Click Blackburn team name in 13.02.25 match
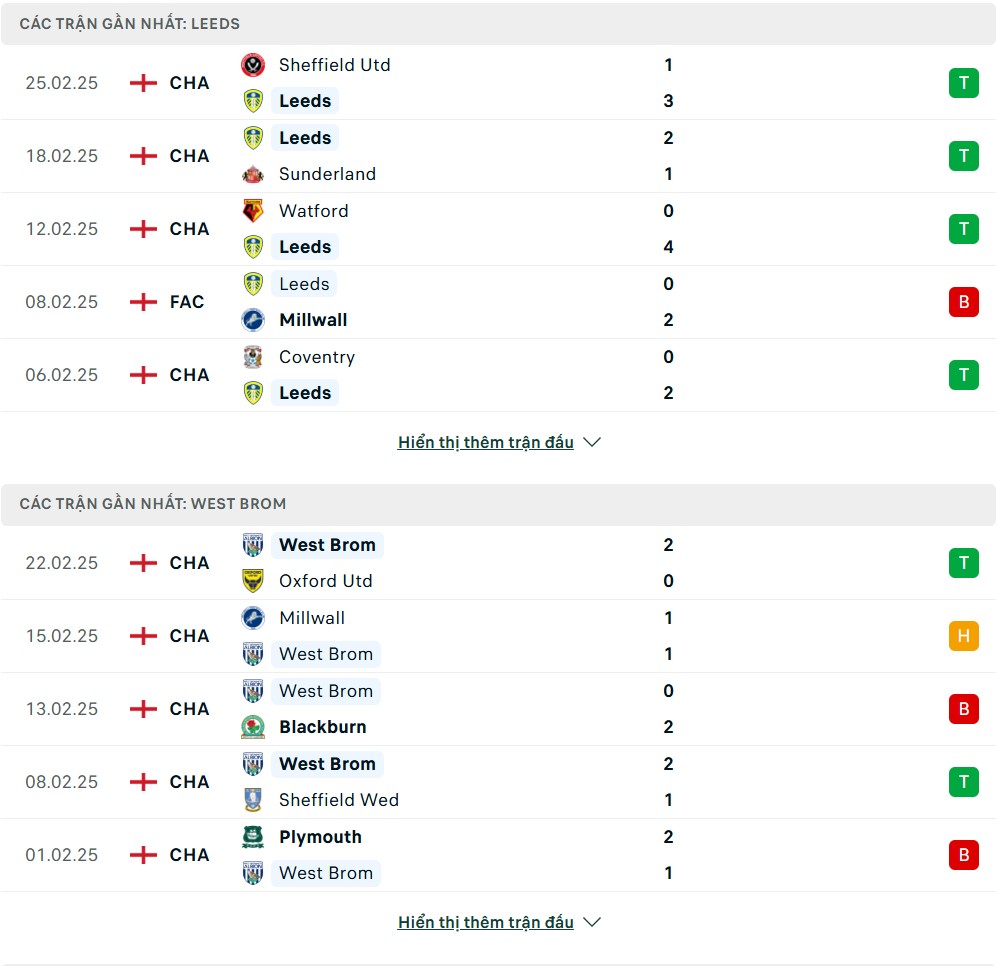 (322, 727)
